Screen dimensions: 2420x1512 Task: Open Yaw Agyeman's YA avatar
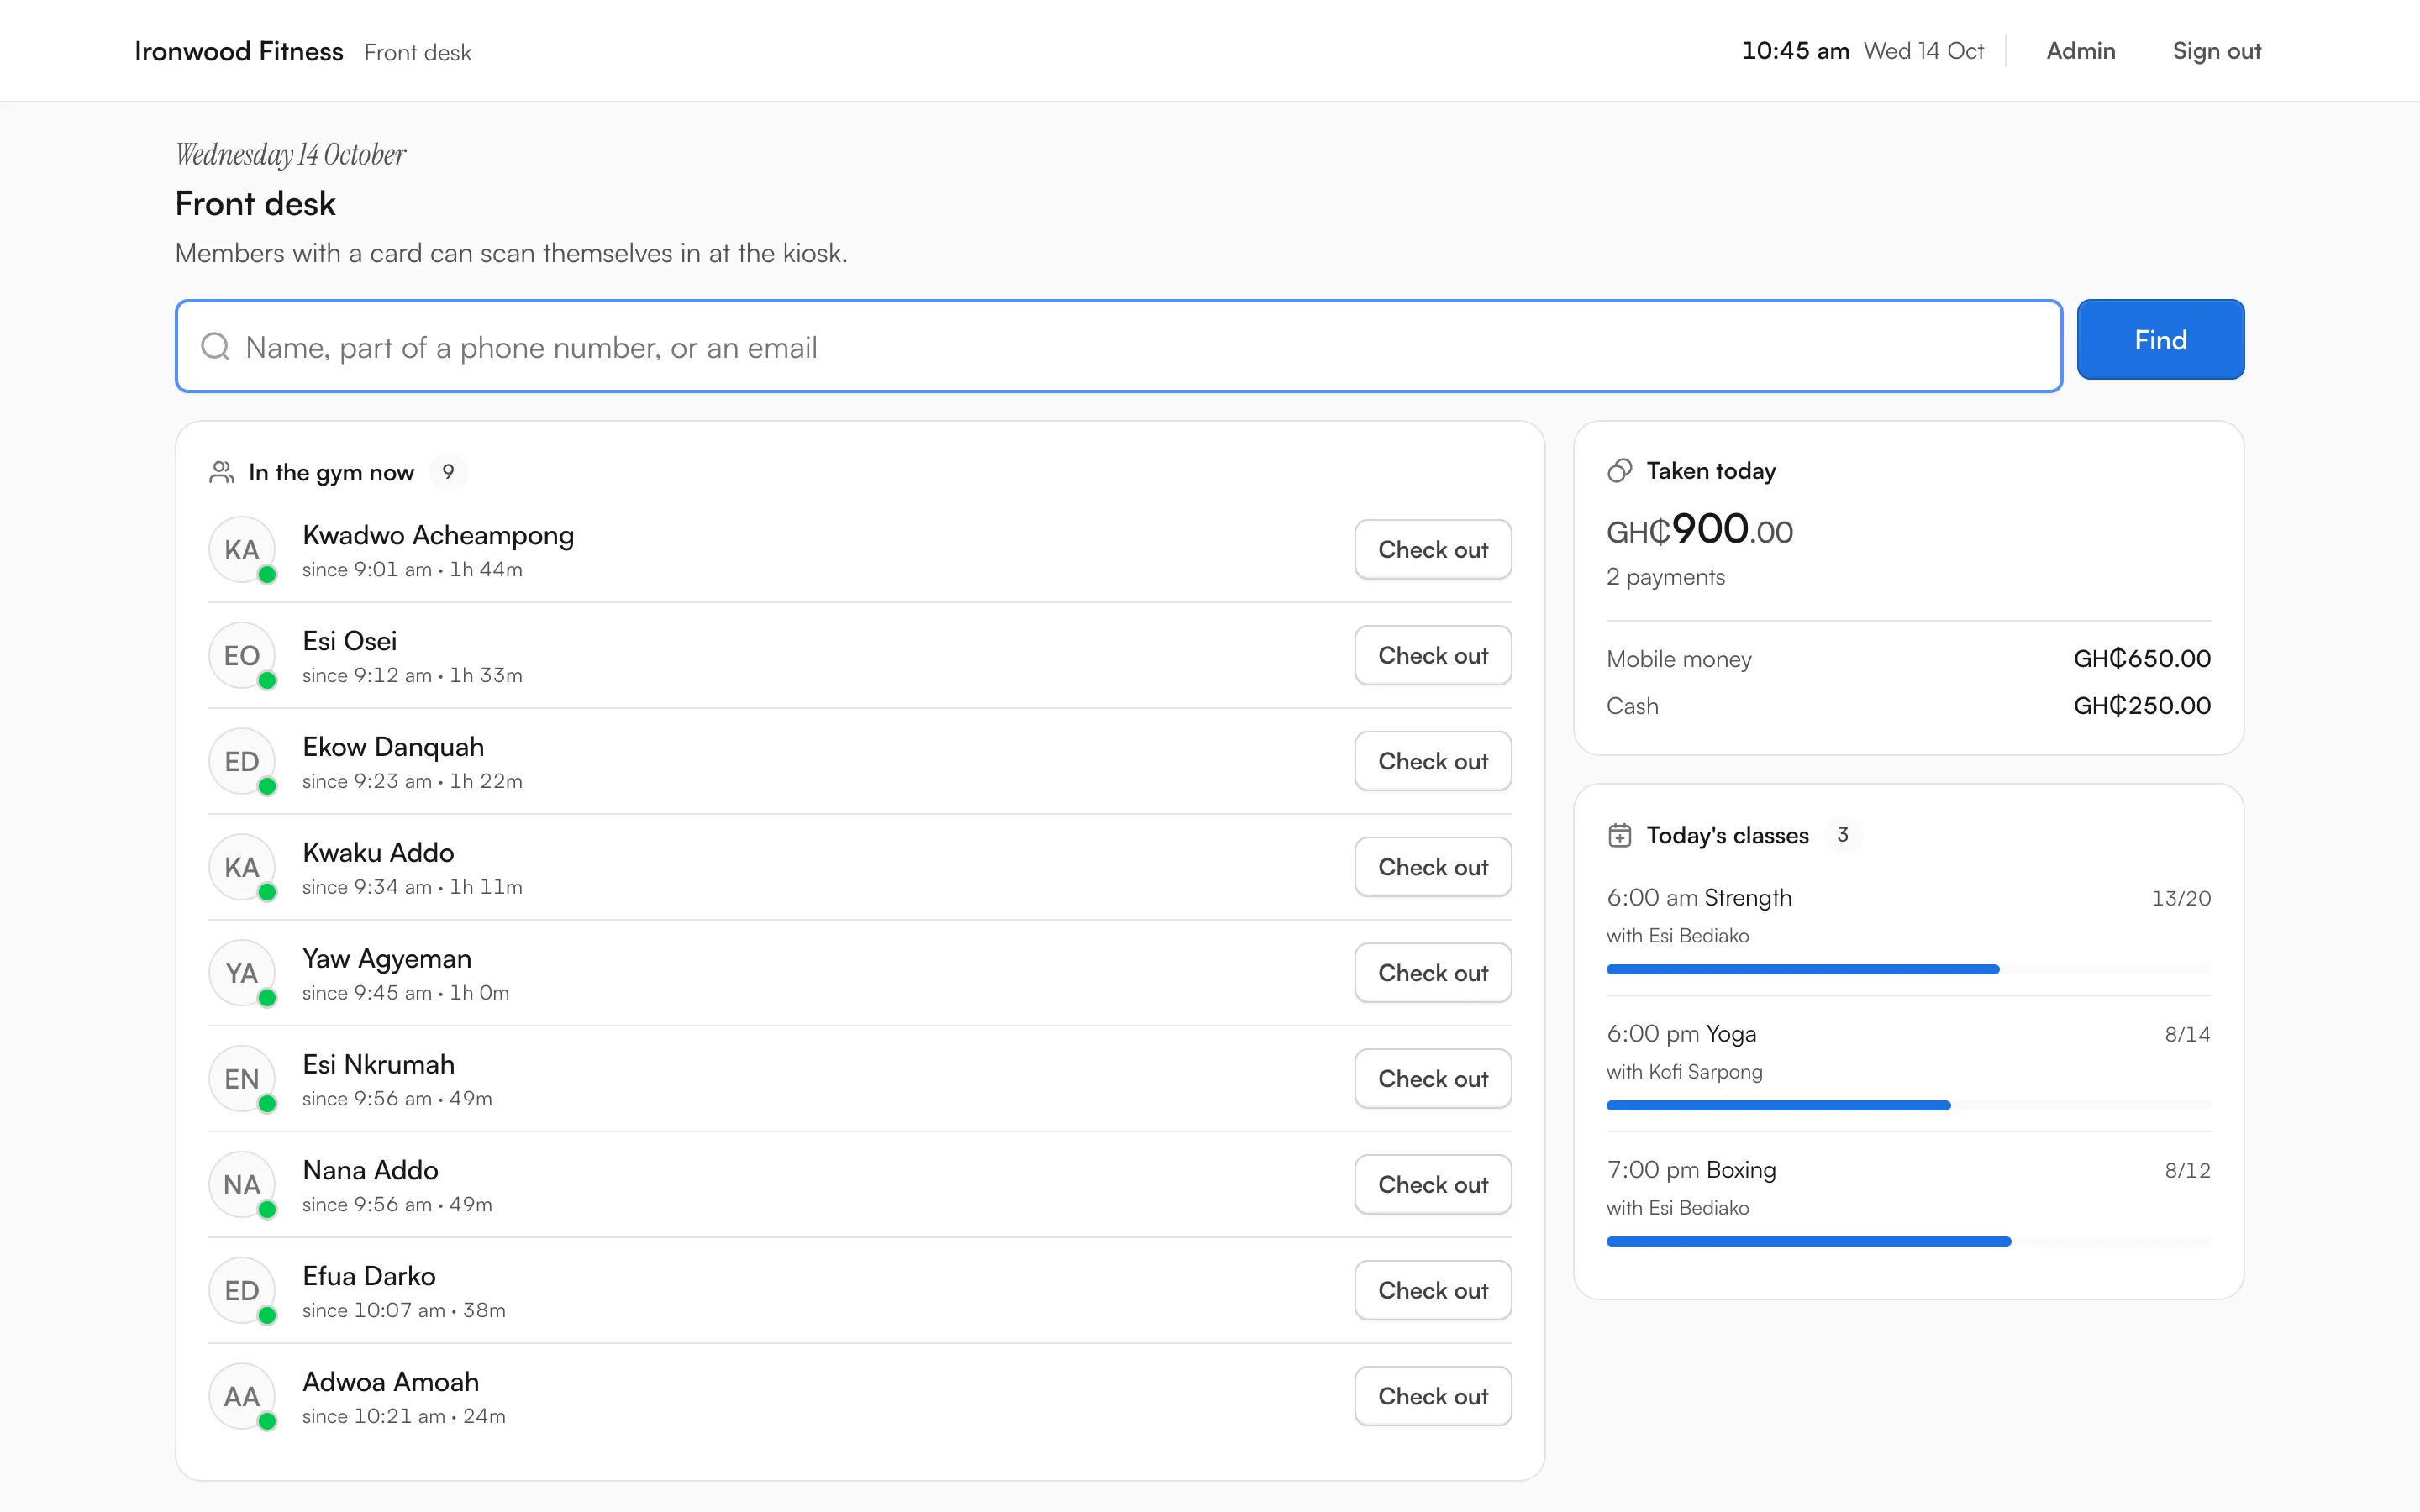click(x=242, y=973)
